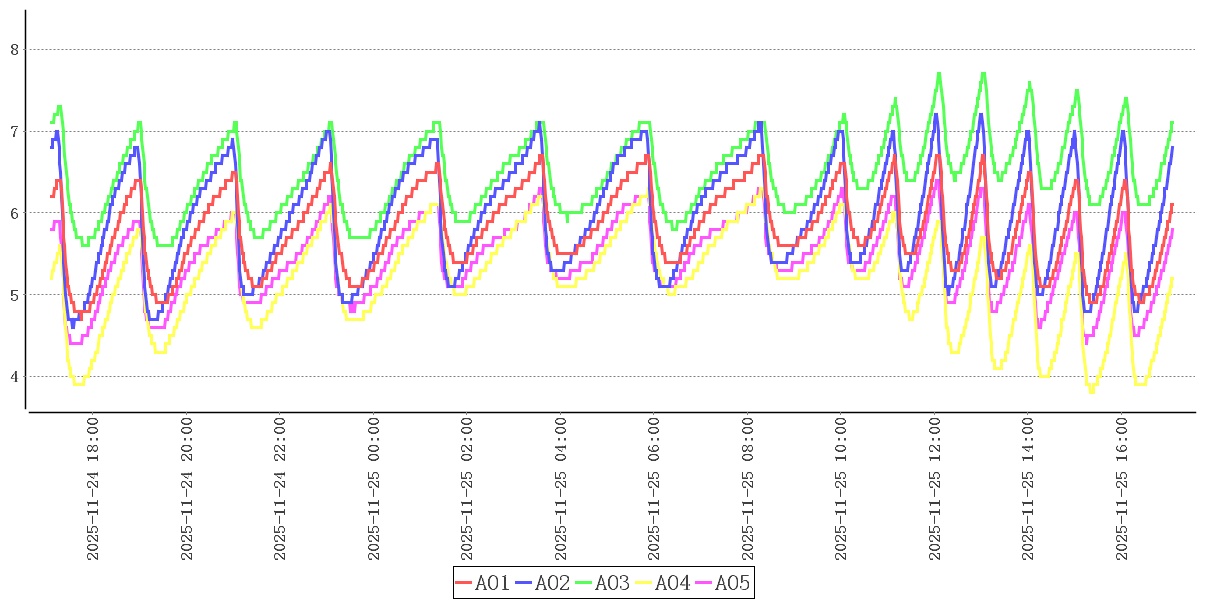1207x600 pixels.
Task: Toggle the A02 series legend label
Action: [552, 583]
